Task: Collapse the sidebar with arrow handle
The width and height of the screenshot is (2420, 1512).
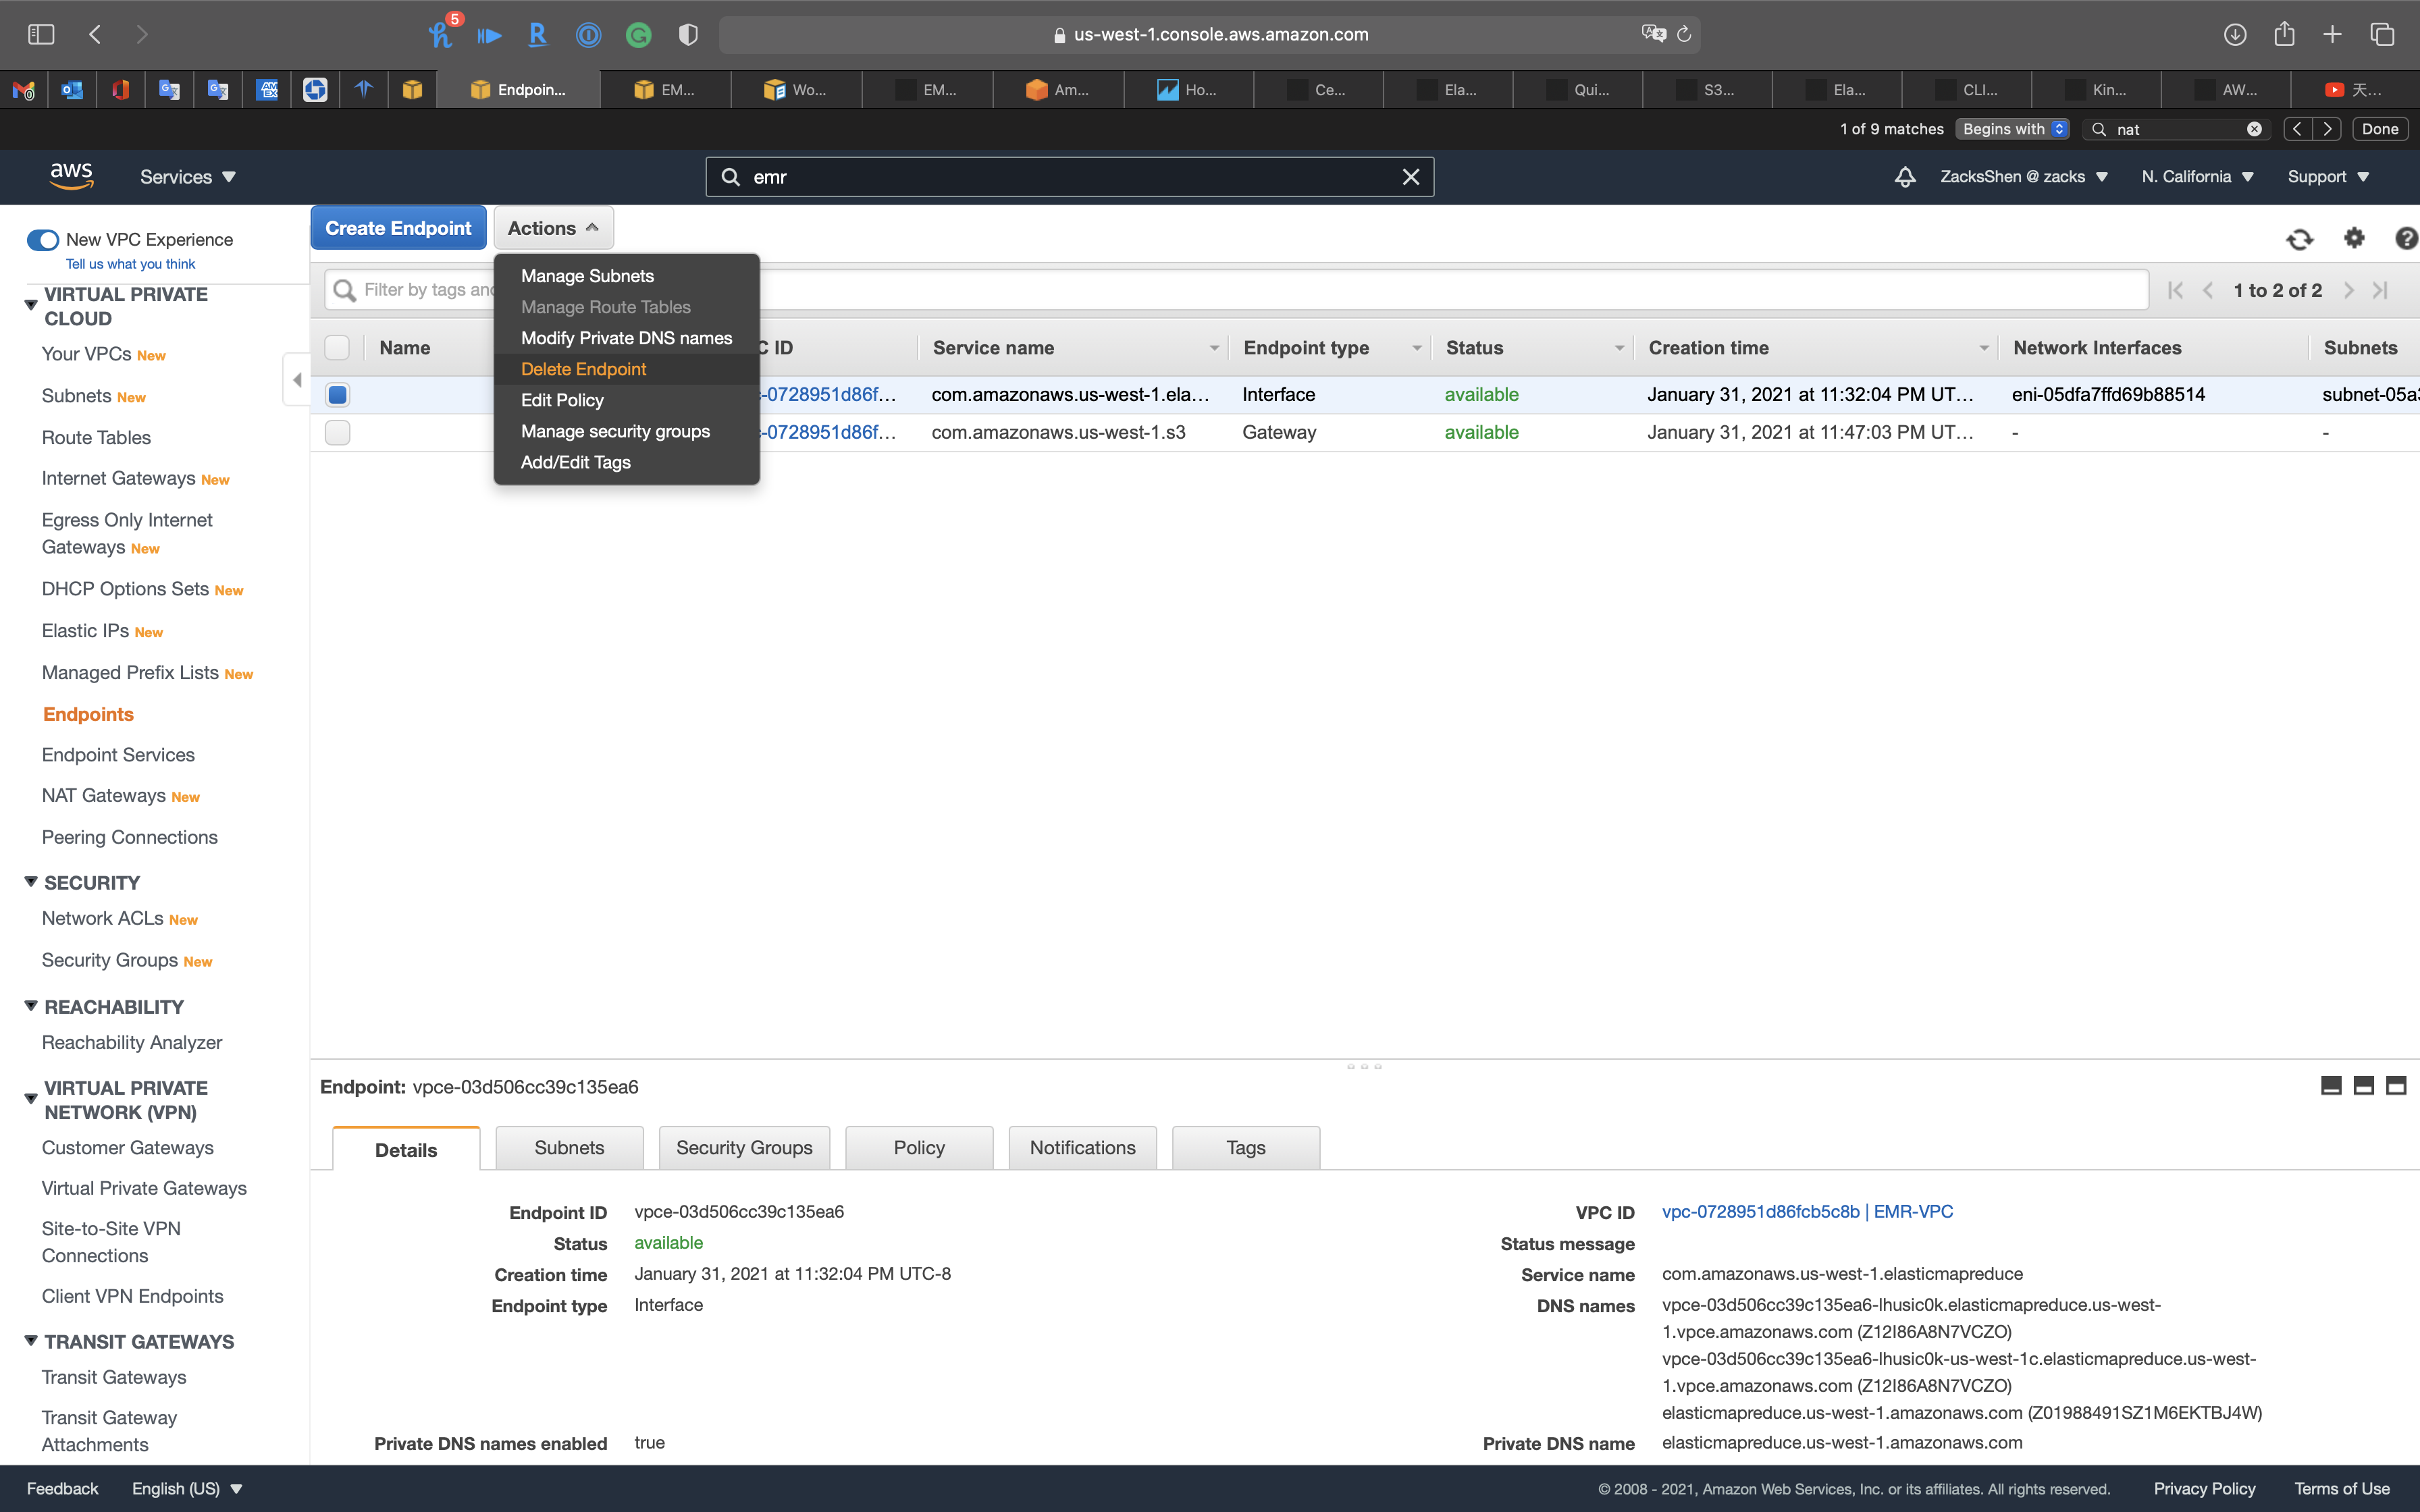Action: (x=296, y=380)
